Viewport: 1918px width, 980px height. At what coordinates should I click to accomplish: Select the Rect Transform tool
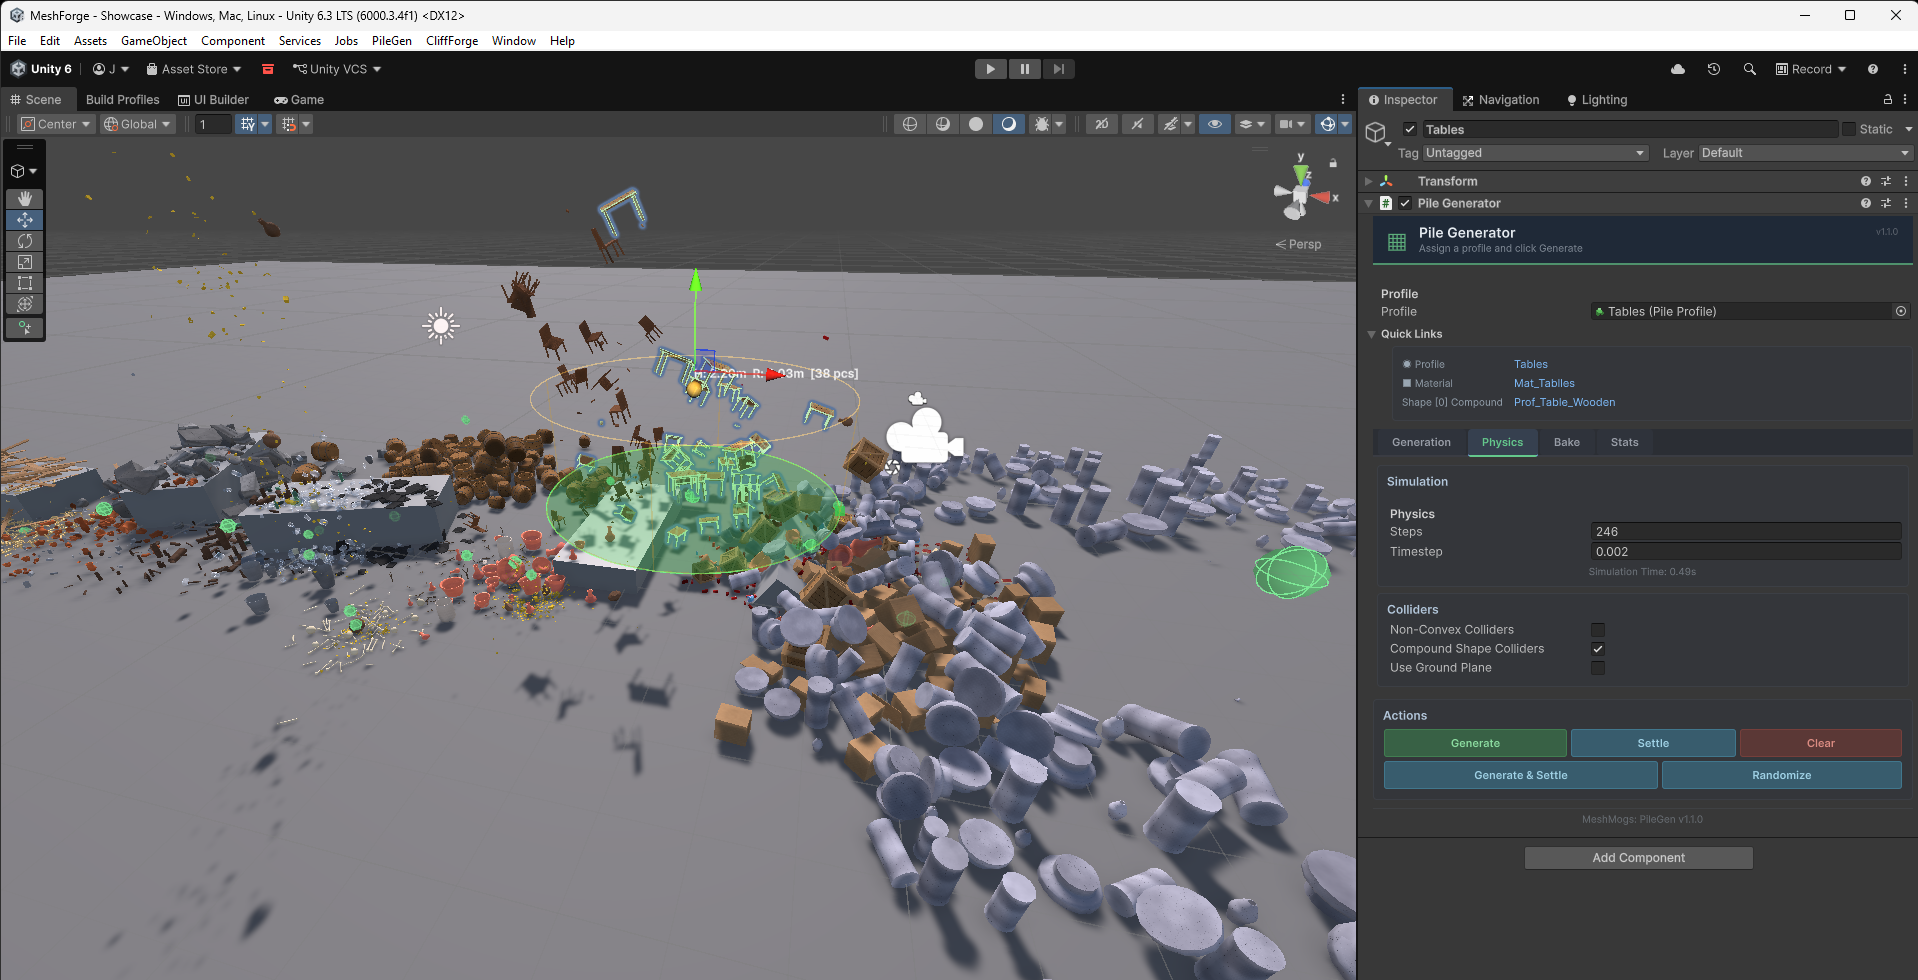(25, 283)
